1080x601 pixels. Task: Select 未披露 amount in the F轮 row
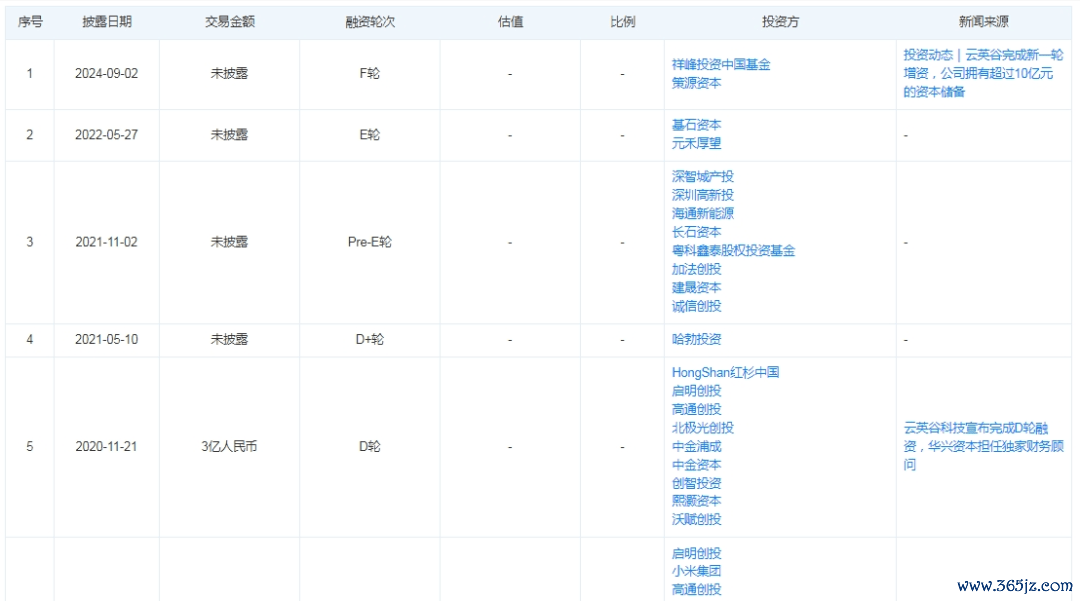click(229, 74)
